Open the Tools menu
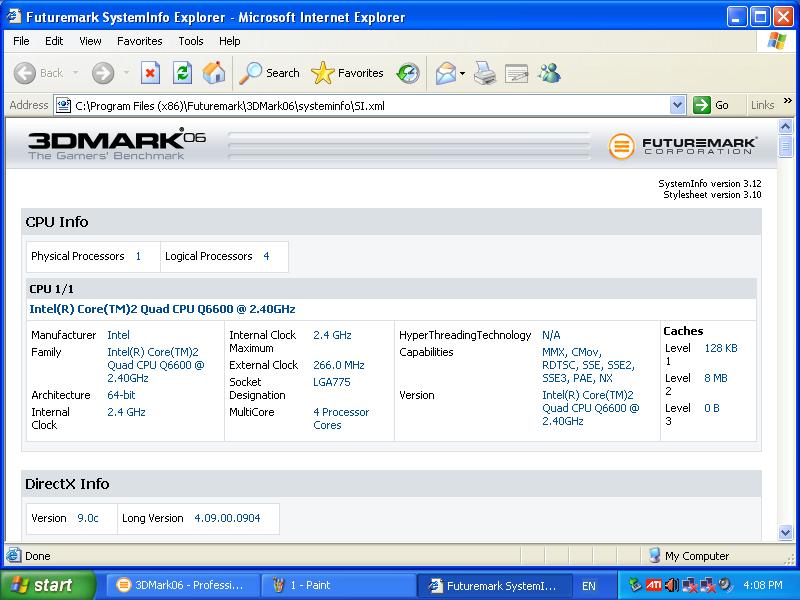The image size is (800, 600). click(191, 41)
